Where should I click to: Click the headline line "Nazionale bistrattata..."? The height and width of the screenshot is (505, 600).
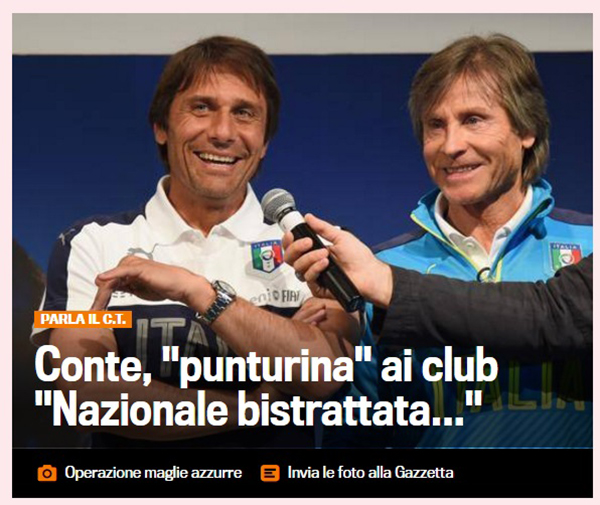[x=258, y=408]
